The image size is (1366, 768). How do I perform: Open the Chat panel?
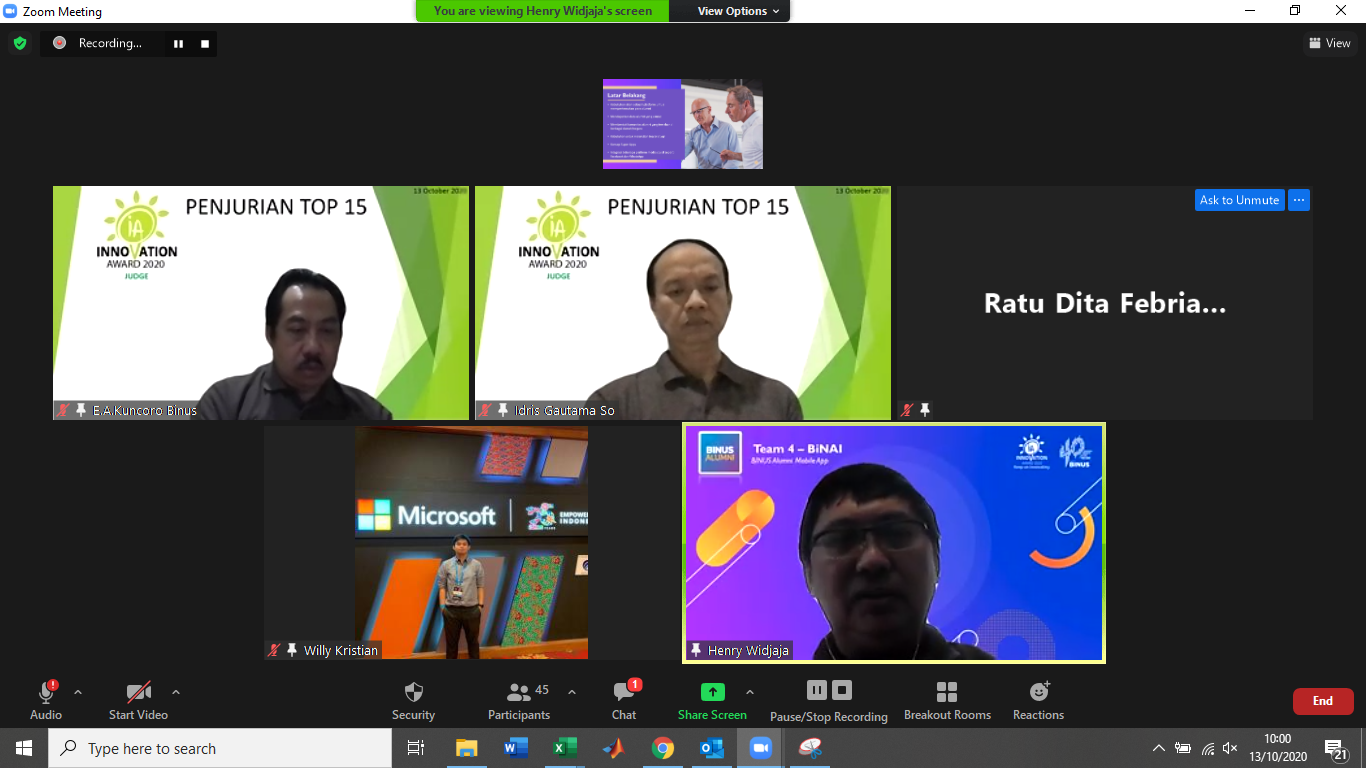pyautogui.click(x=624, y=700)
